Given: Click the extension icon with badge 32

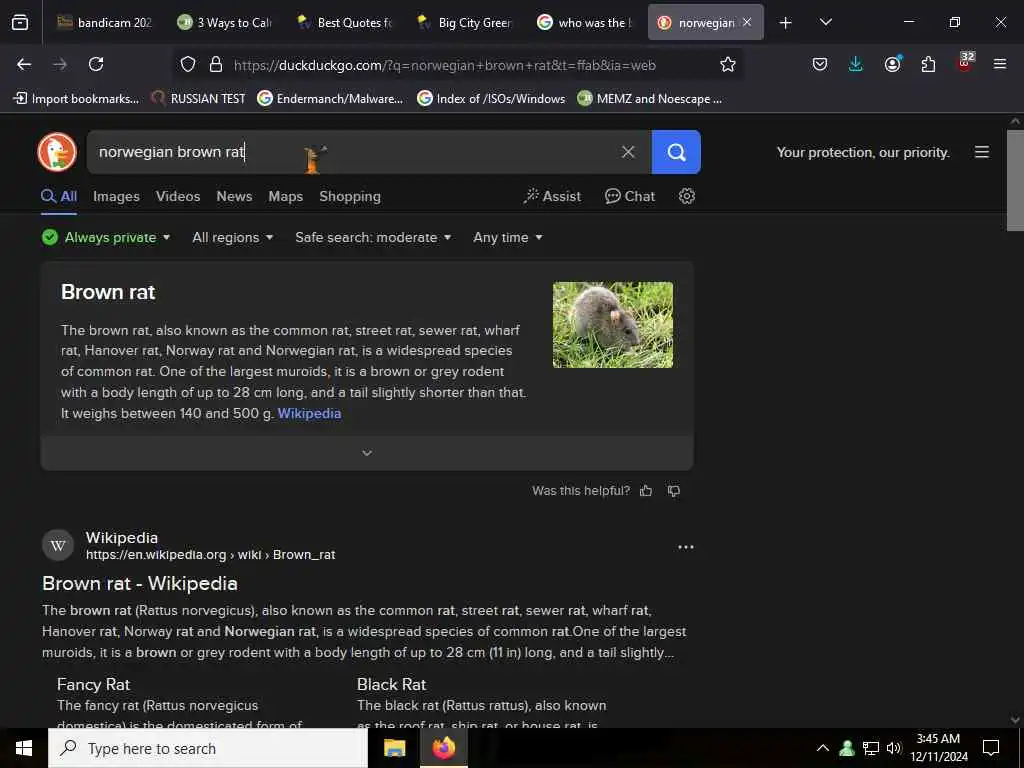Looking at the screenshot, I should coord(965,62).
